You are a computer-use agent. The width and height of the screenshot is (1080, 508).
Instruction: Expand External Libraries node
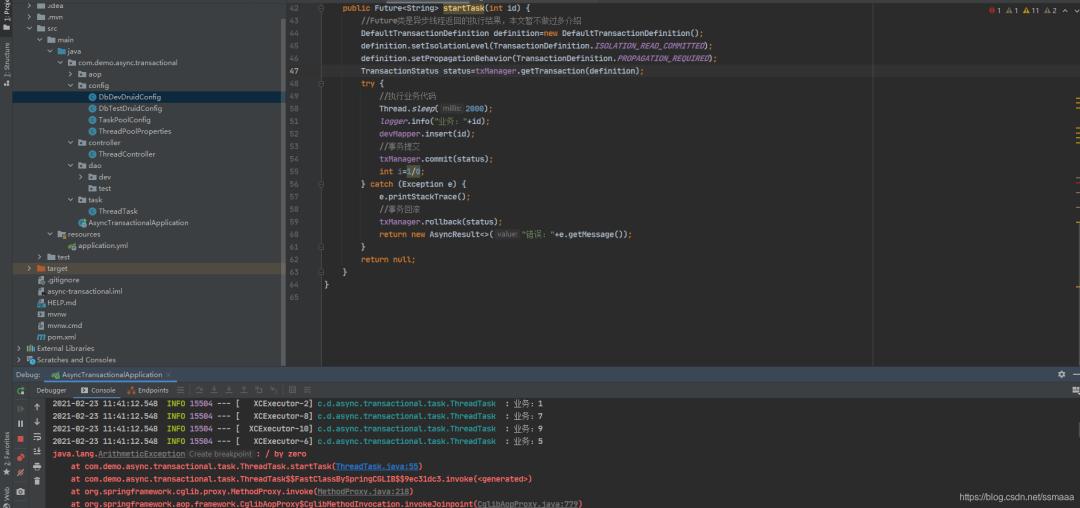click(19, 348)
